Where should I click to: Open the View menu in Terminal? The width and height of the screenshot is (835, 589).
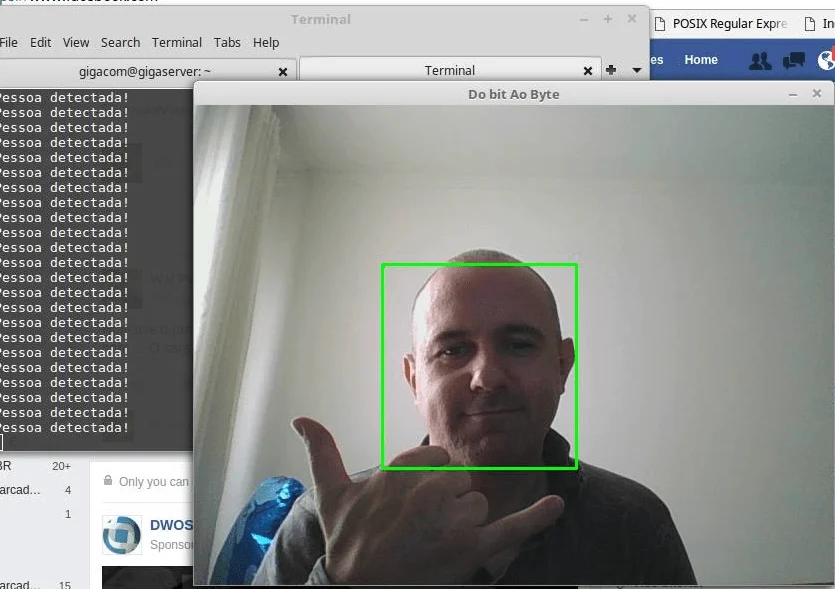(x=76, y=43)
